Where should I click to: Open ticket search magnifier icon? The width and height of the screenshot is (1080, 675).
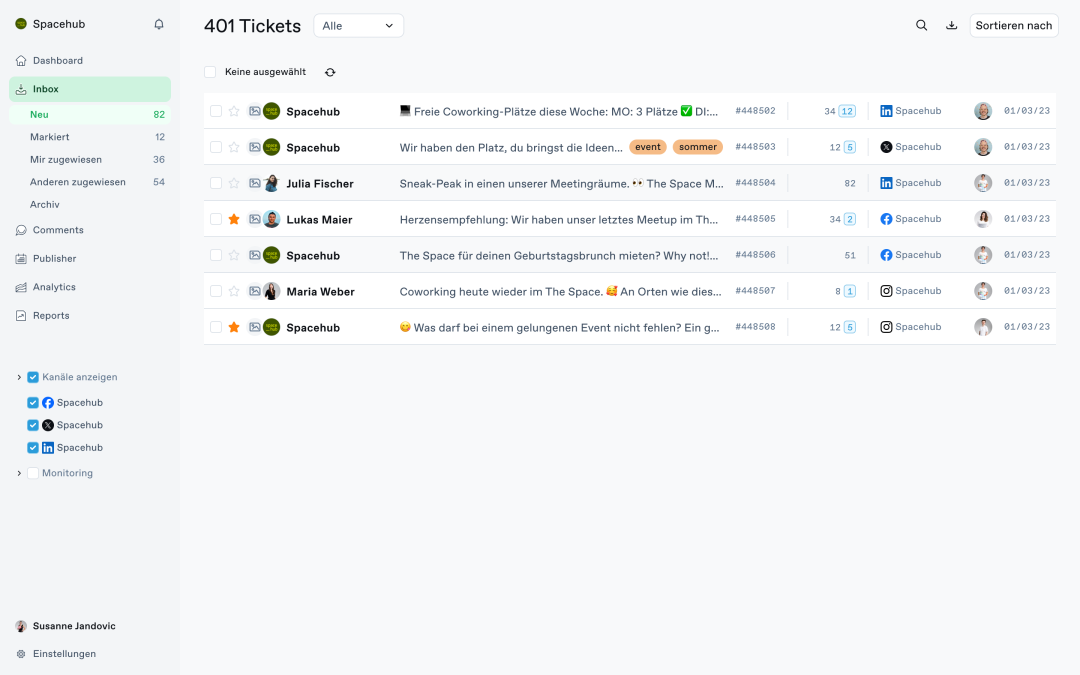tap(921, 25)
